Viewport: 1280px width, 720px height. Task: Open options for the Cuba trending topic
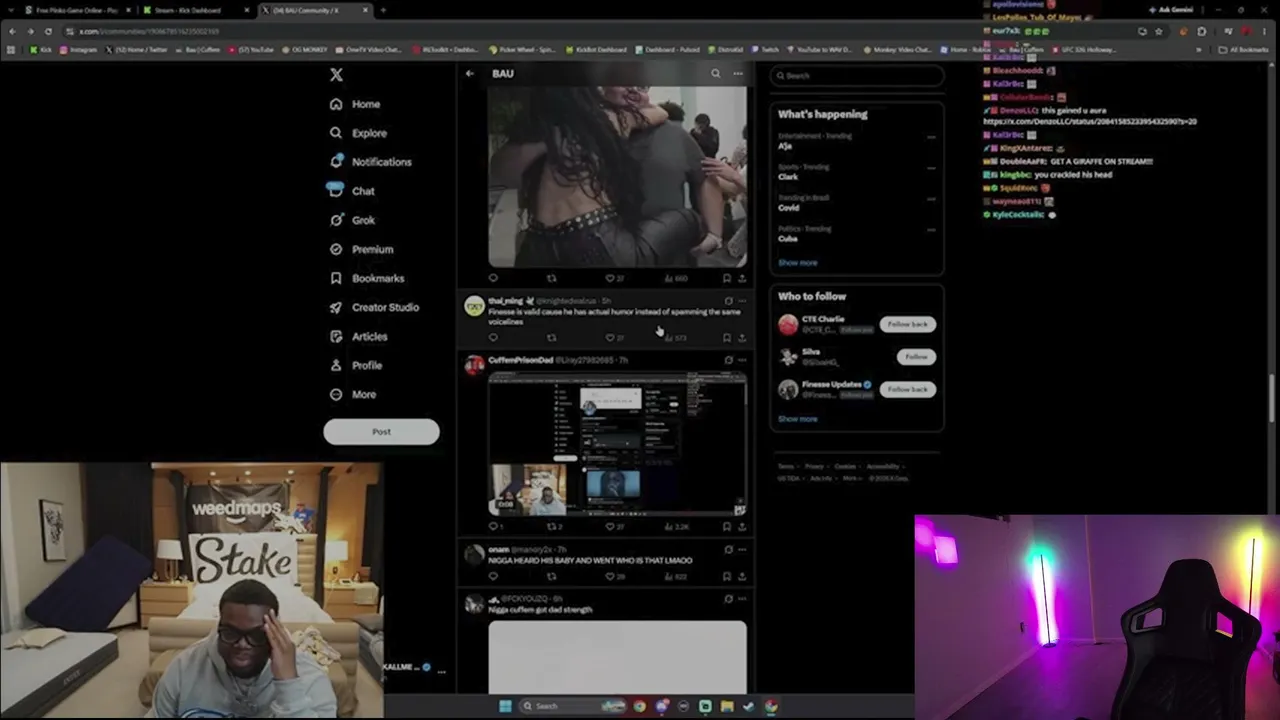[931, 230]
